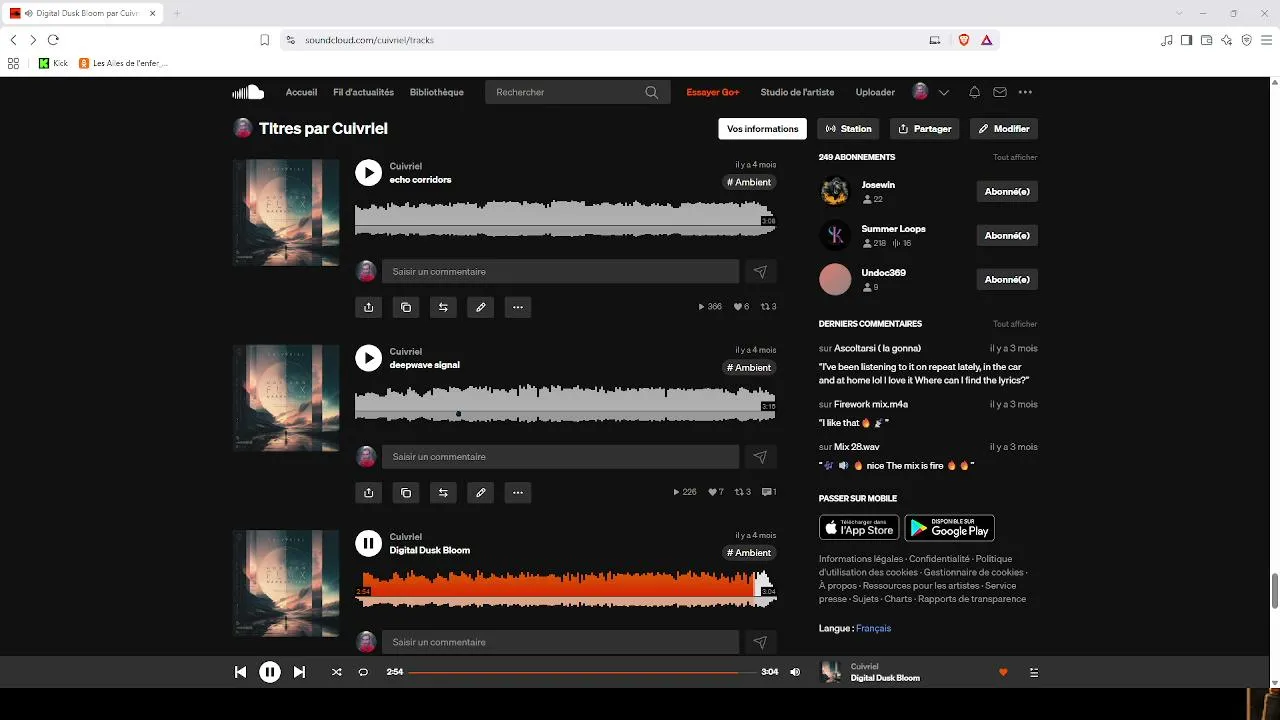Unfollow Josewin via Abonné(e) button
This screenshot has width=1280, height=720.
click(x=1007, y=192)
